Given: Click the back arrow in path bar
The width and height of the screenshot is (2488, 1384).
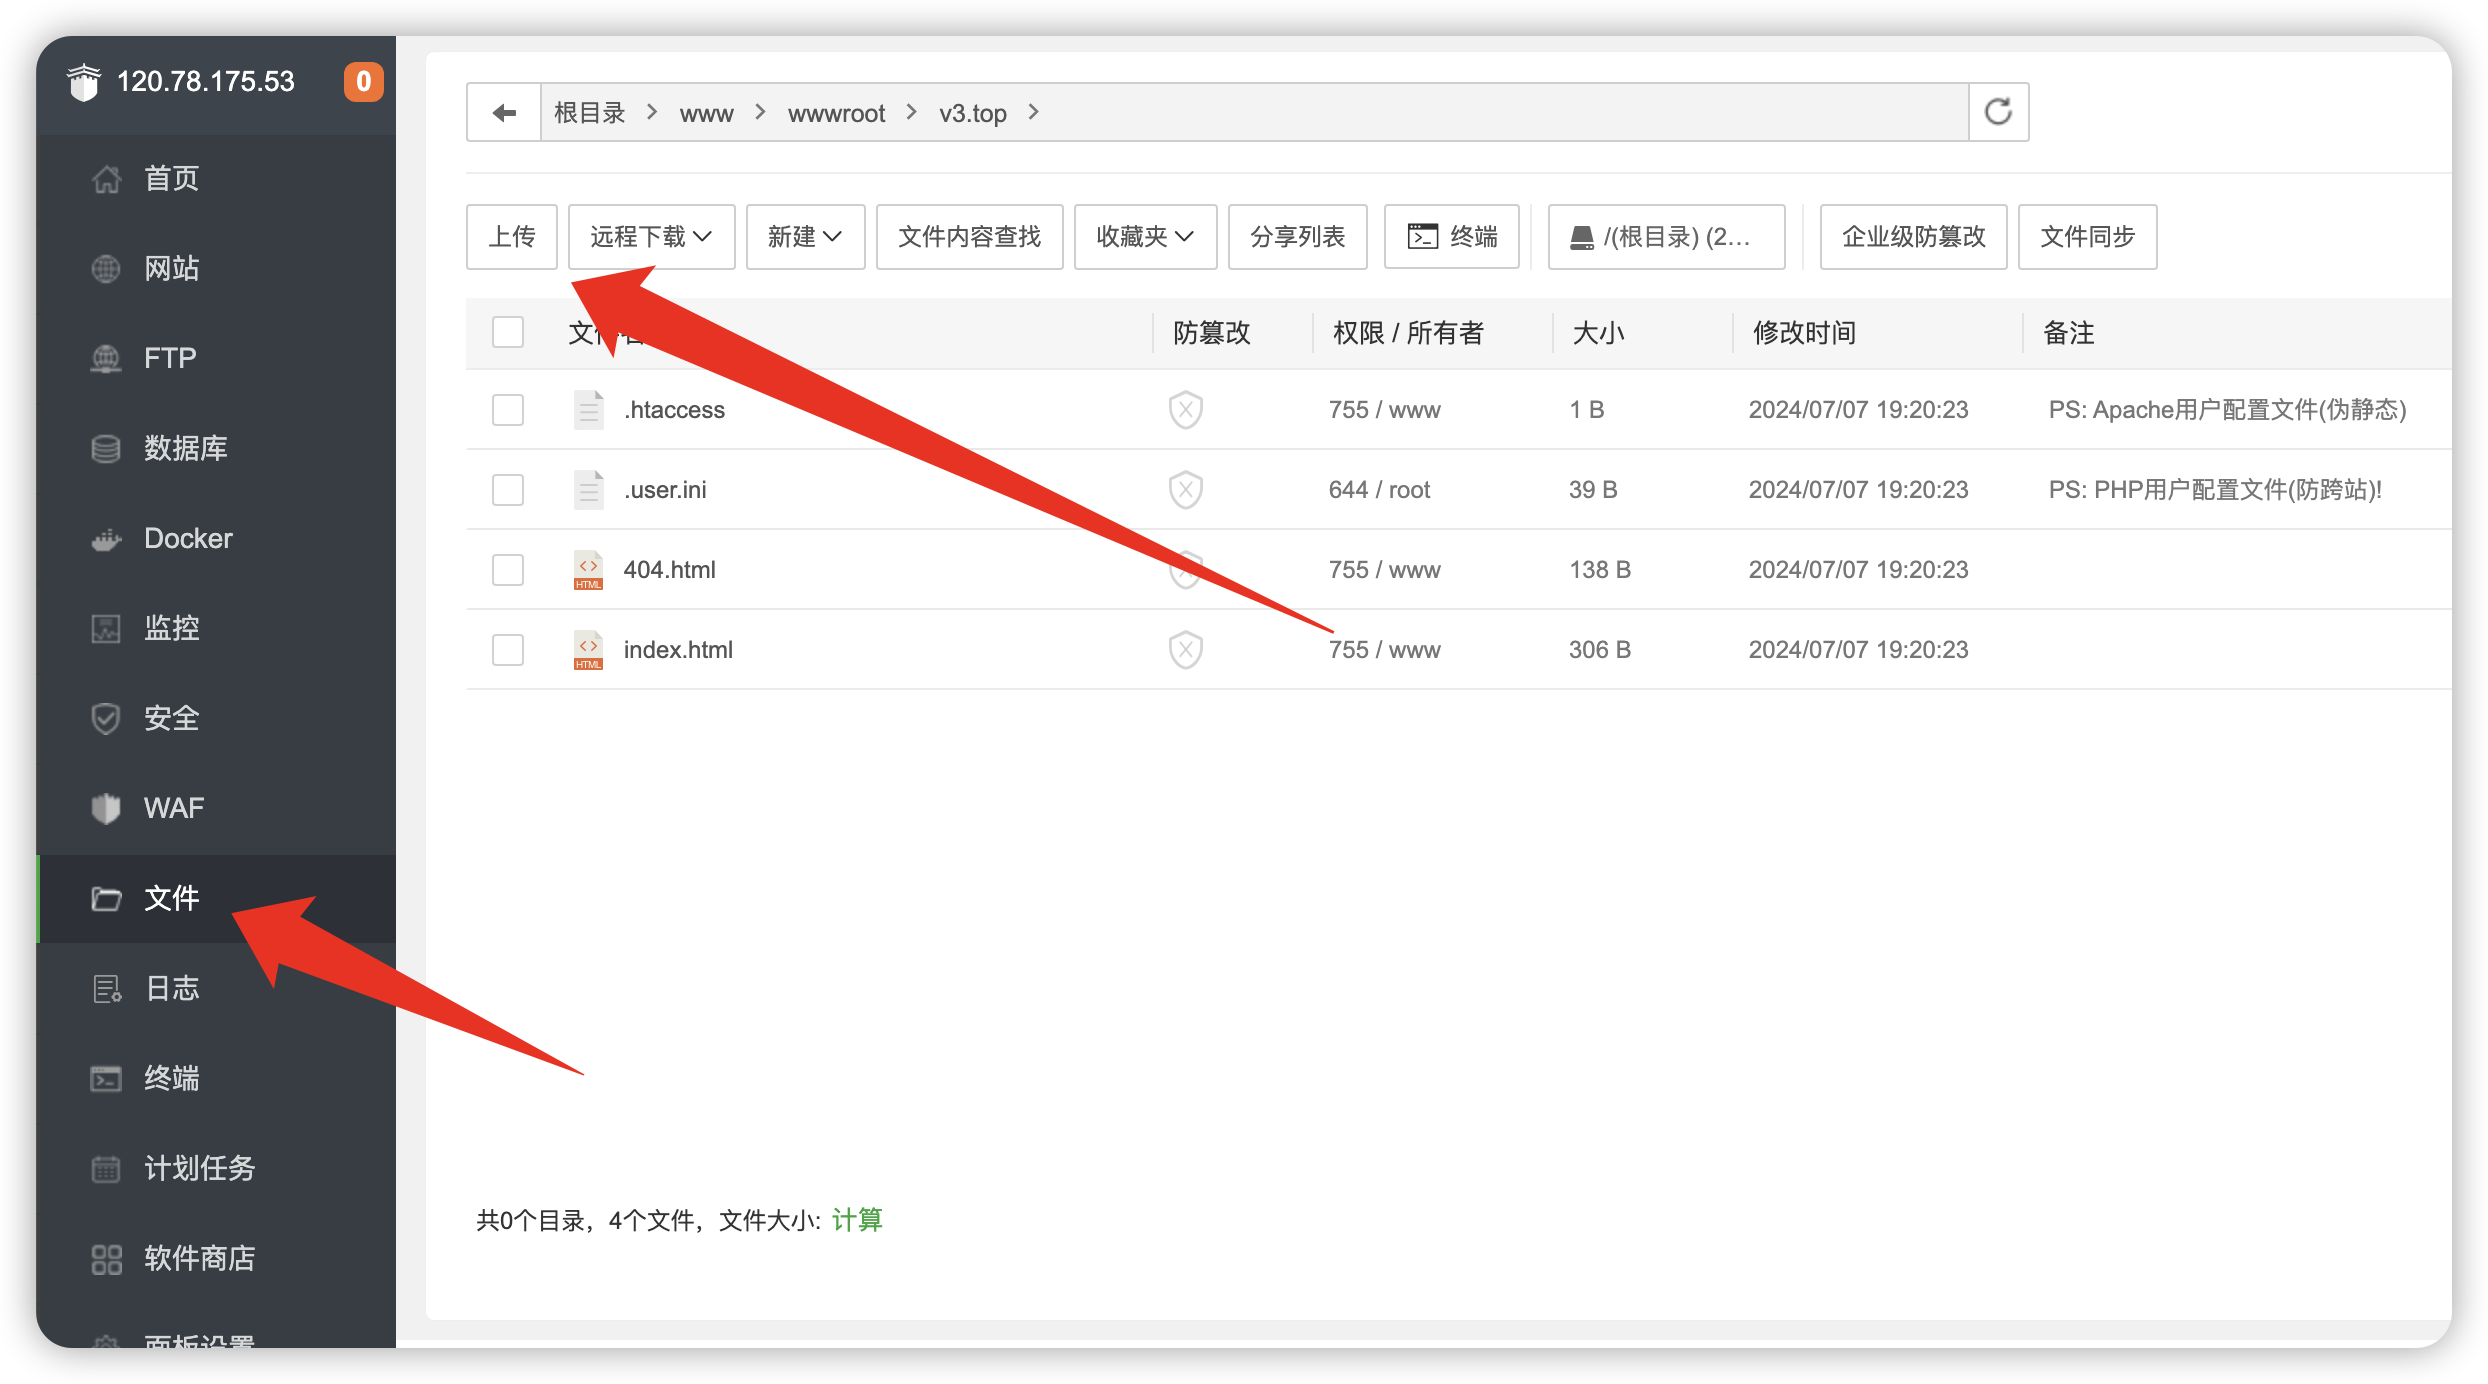Looking at the screenshot, I should (x=504, y=113).
